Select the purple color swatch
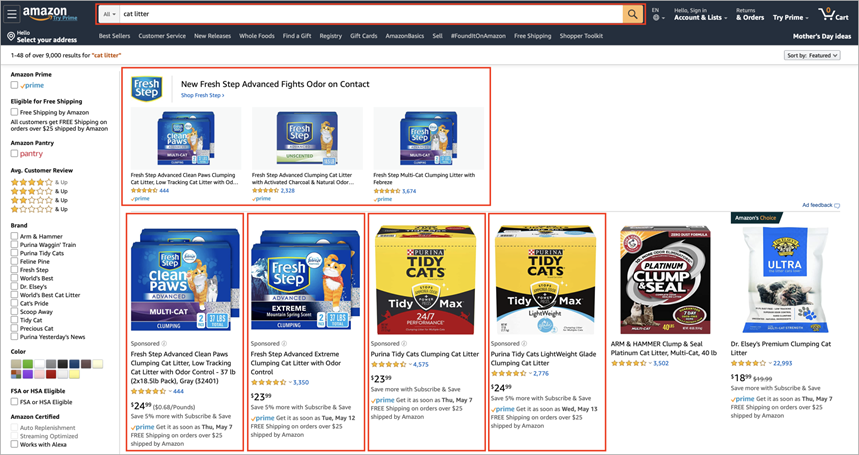Viewport: 859px width, 455px height. (27, 375)
